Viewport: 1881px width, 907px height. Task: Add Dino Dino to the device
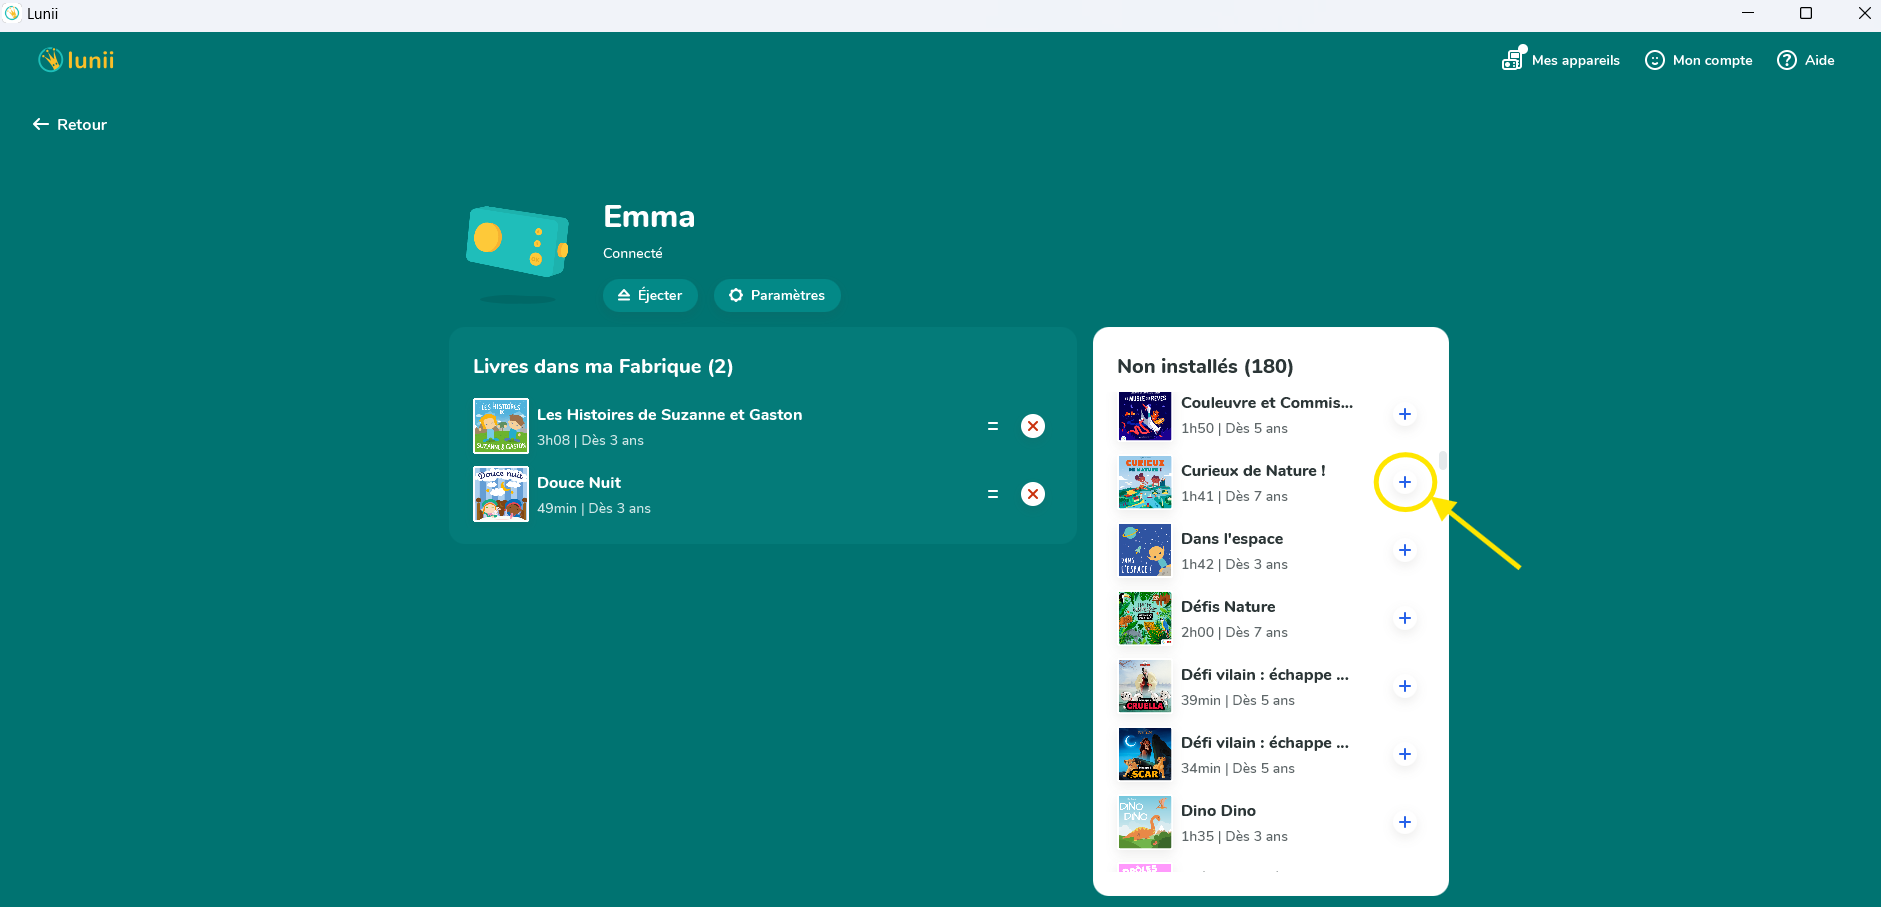coord(1405,822)
